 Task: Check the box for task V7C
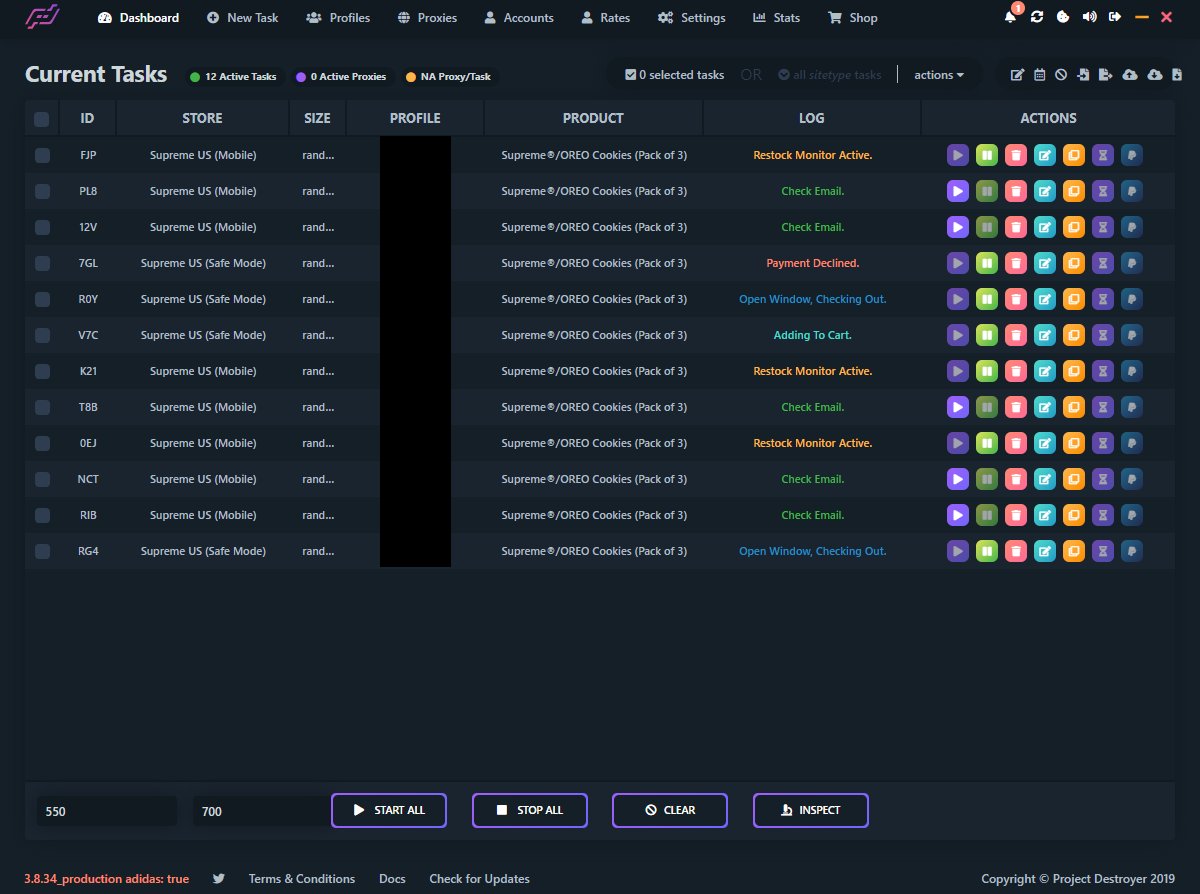click(x=42, y=335)
